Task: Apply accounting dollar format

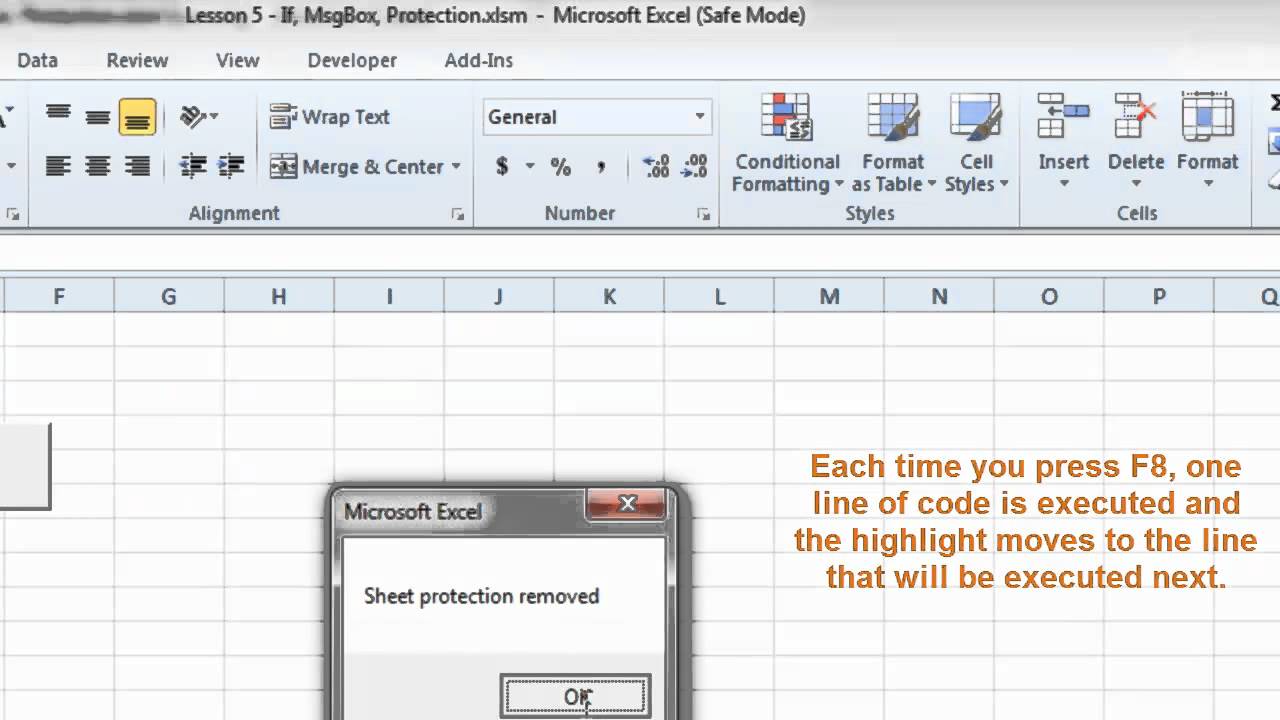Action: pos(502,166)
